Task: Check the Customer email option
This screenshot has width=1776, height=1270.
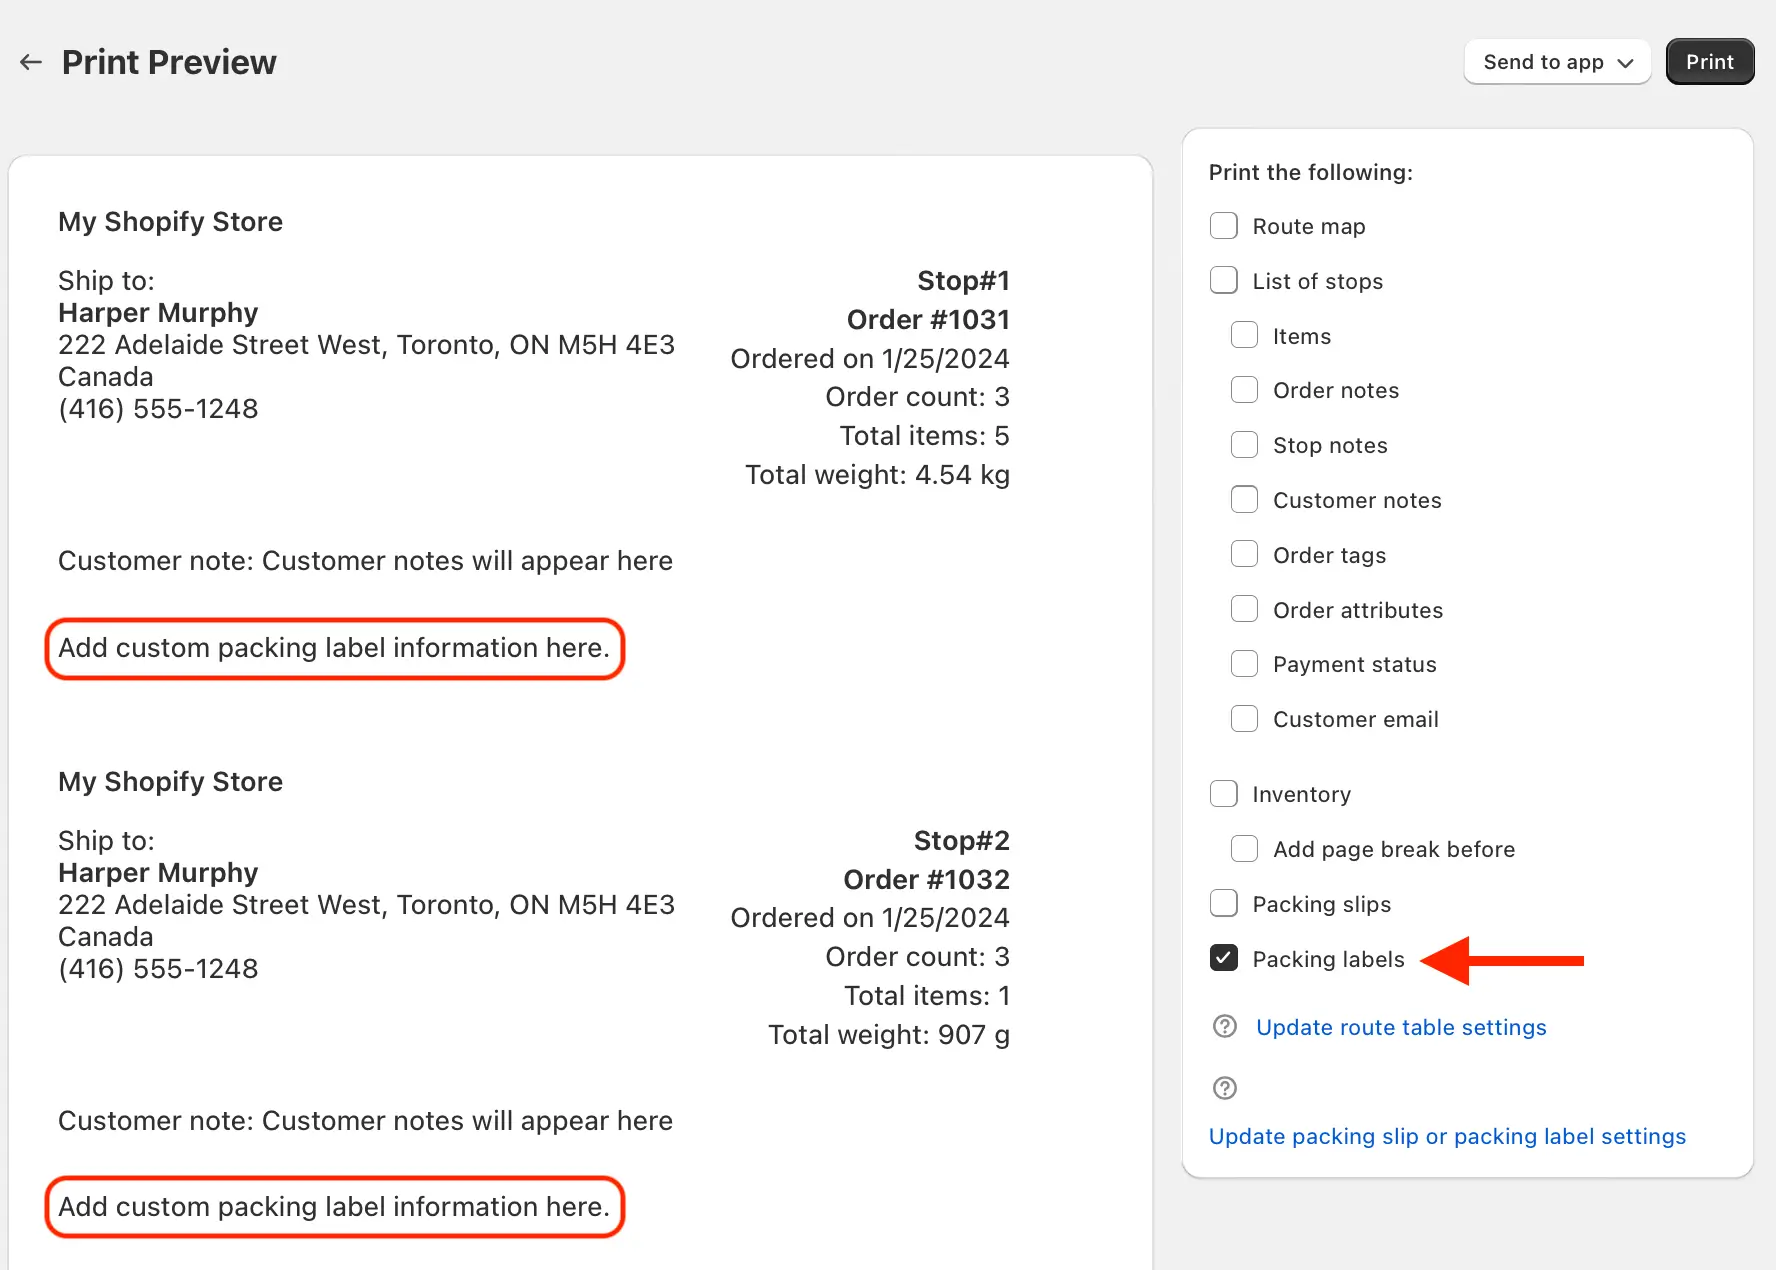Action: click(1244, 719)
